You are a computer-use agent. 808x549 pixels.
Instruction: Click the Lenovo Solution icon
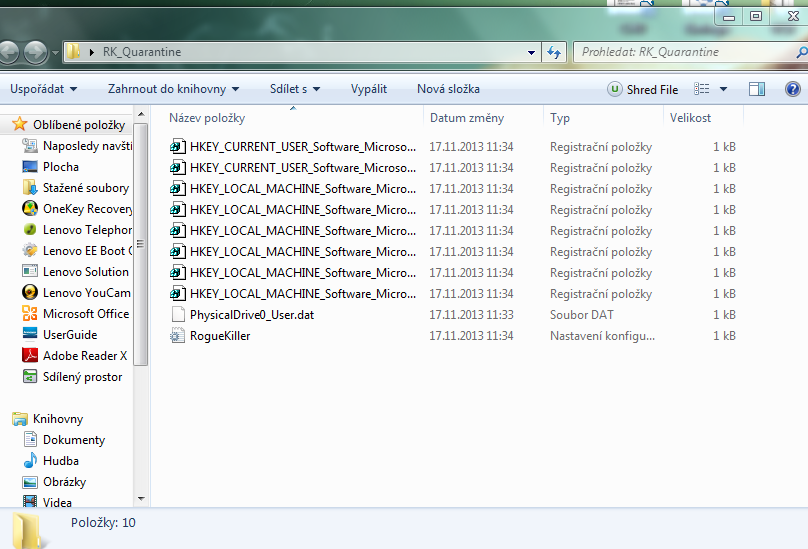click(30, 271)
